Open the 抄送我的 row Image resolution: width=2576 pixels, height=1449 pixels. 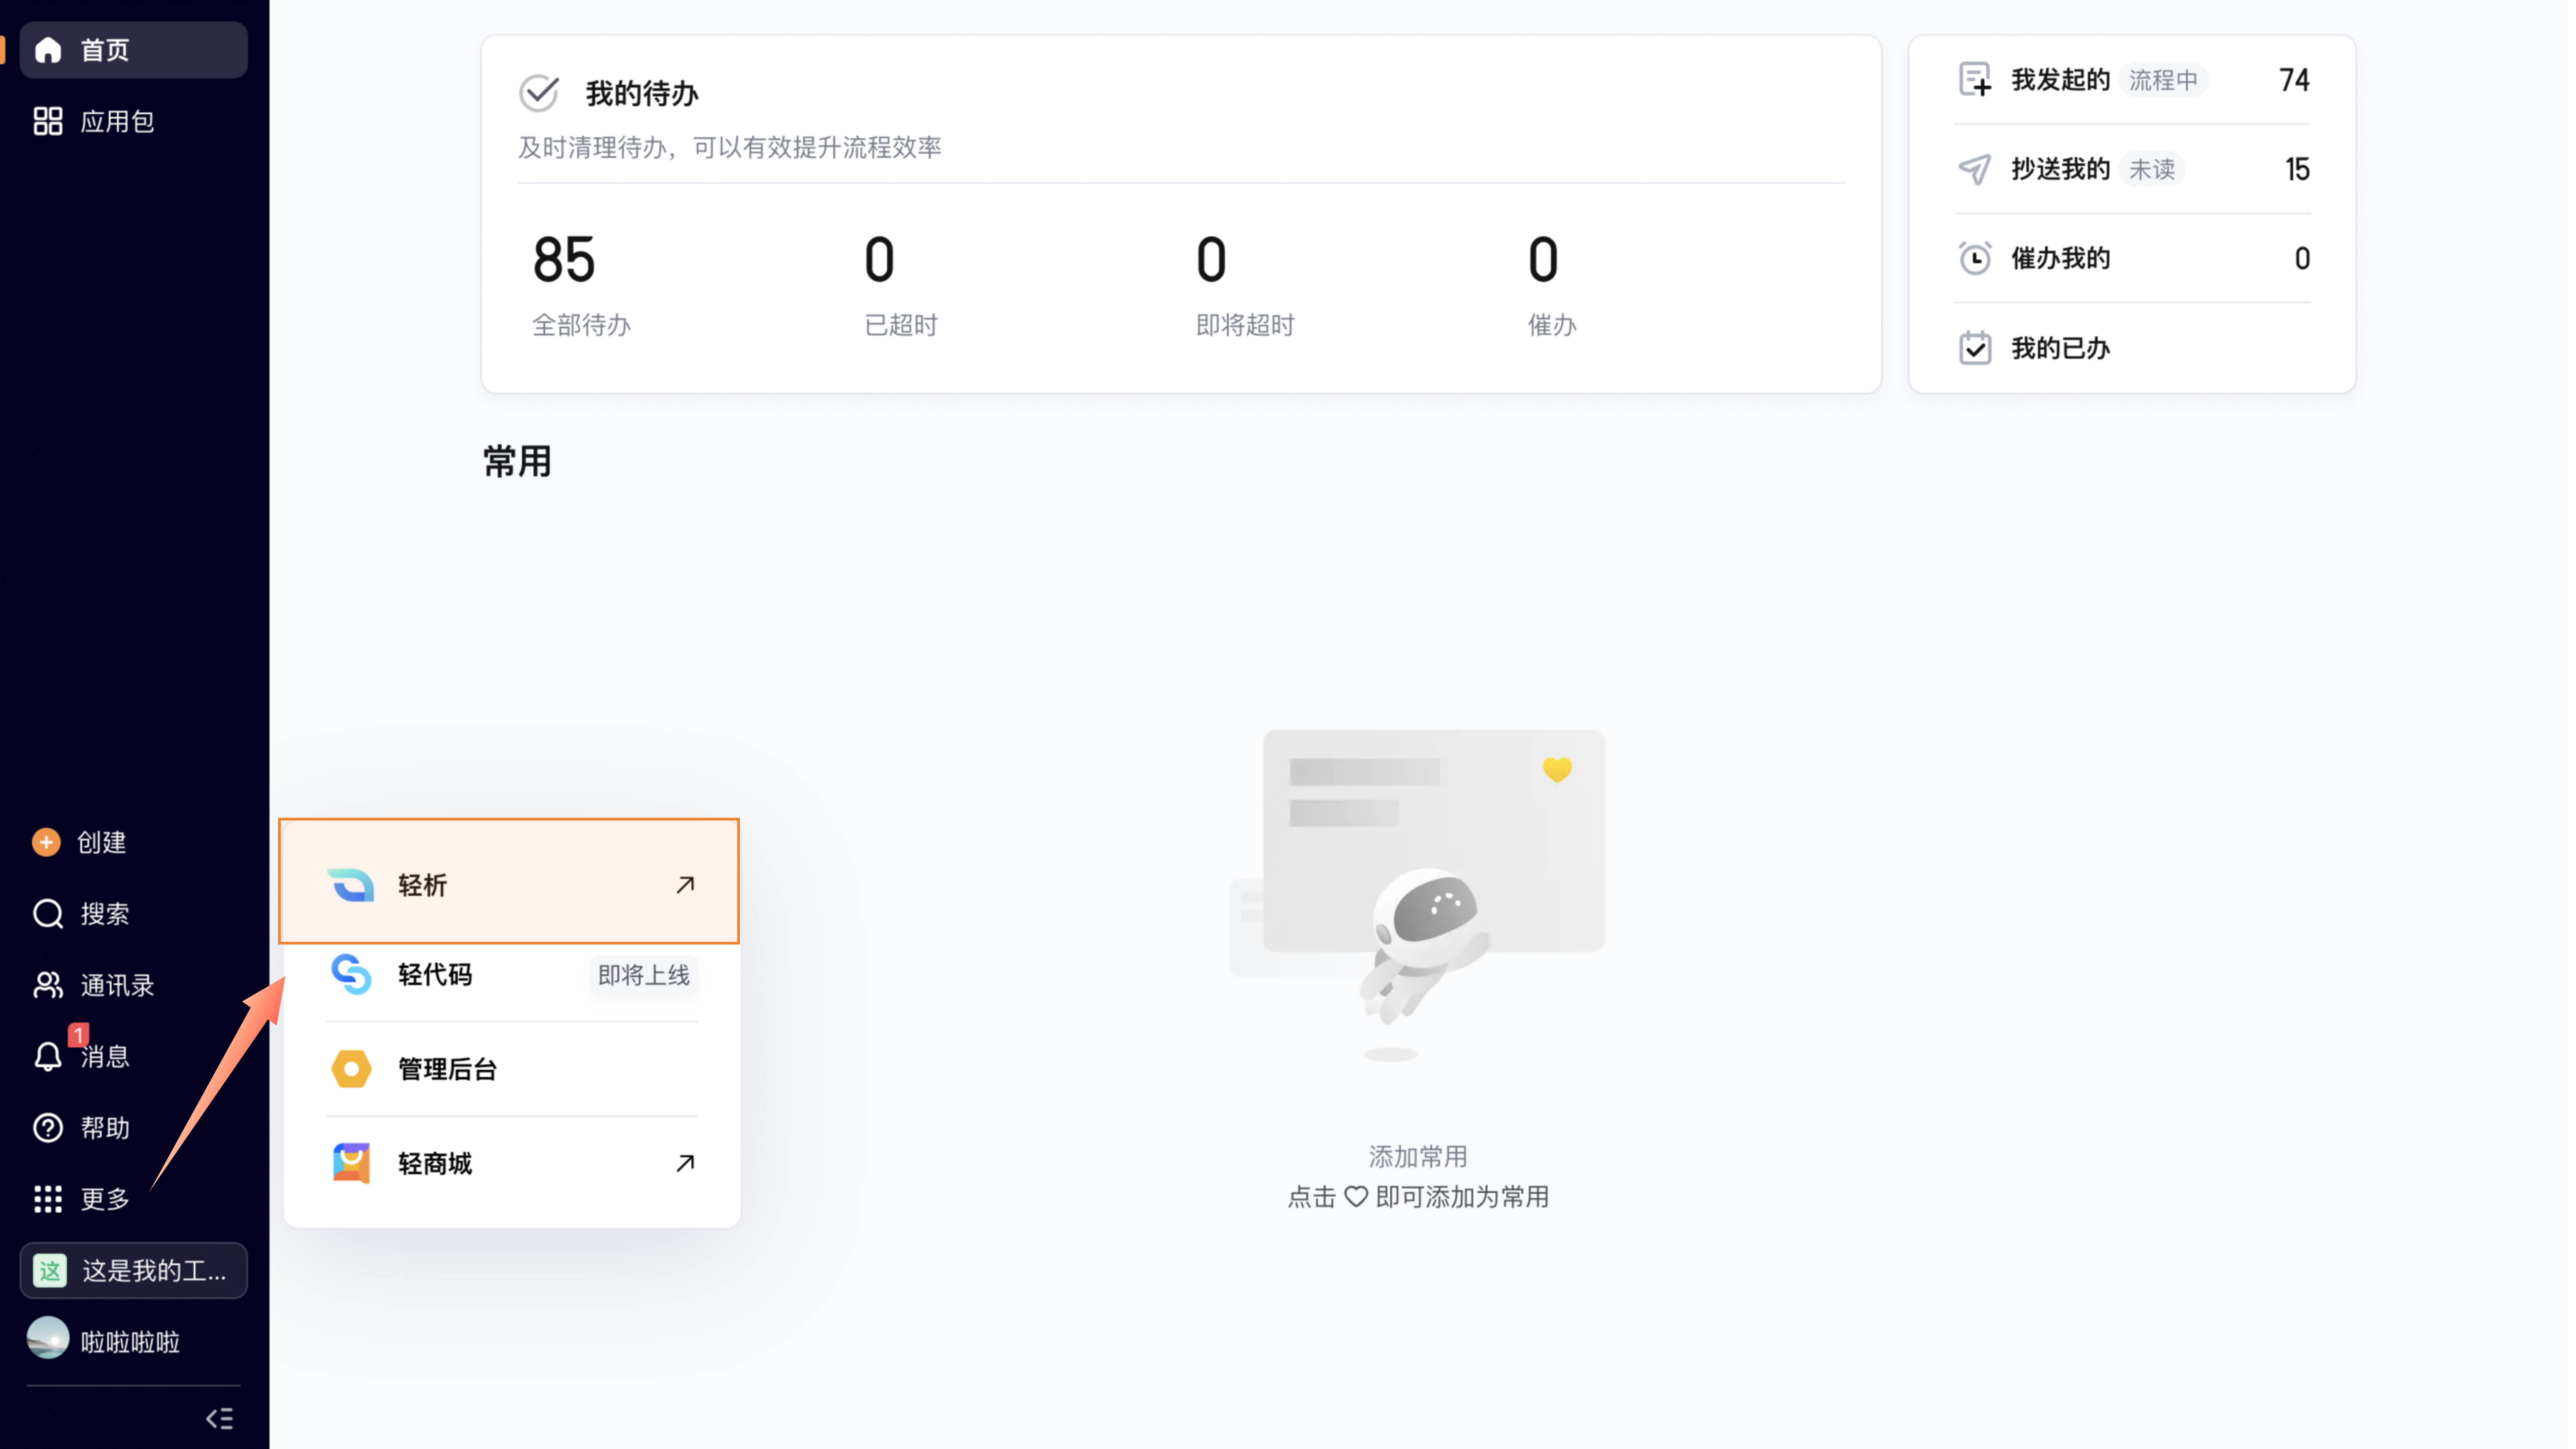tap(2132, 169)
